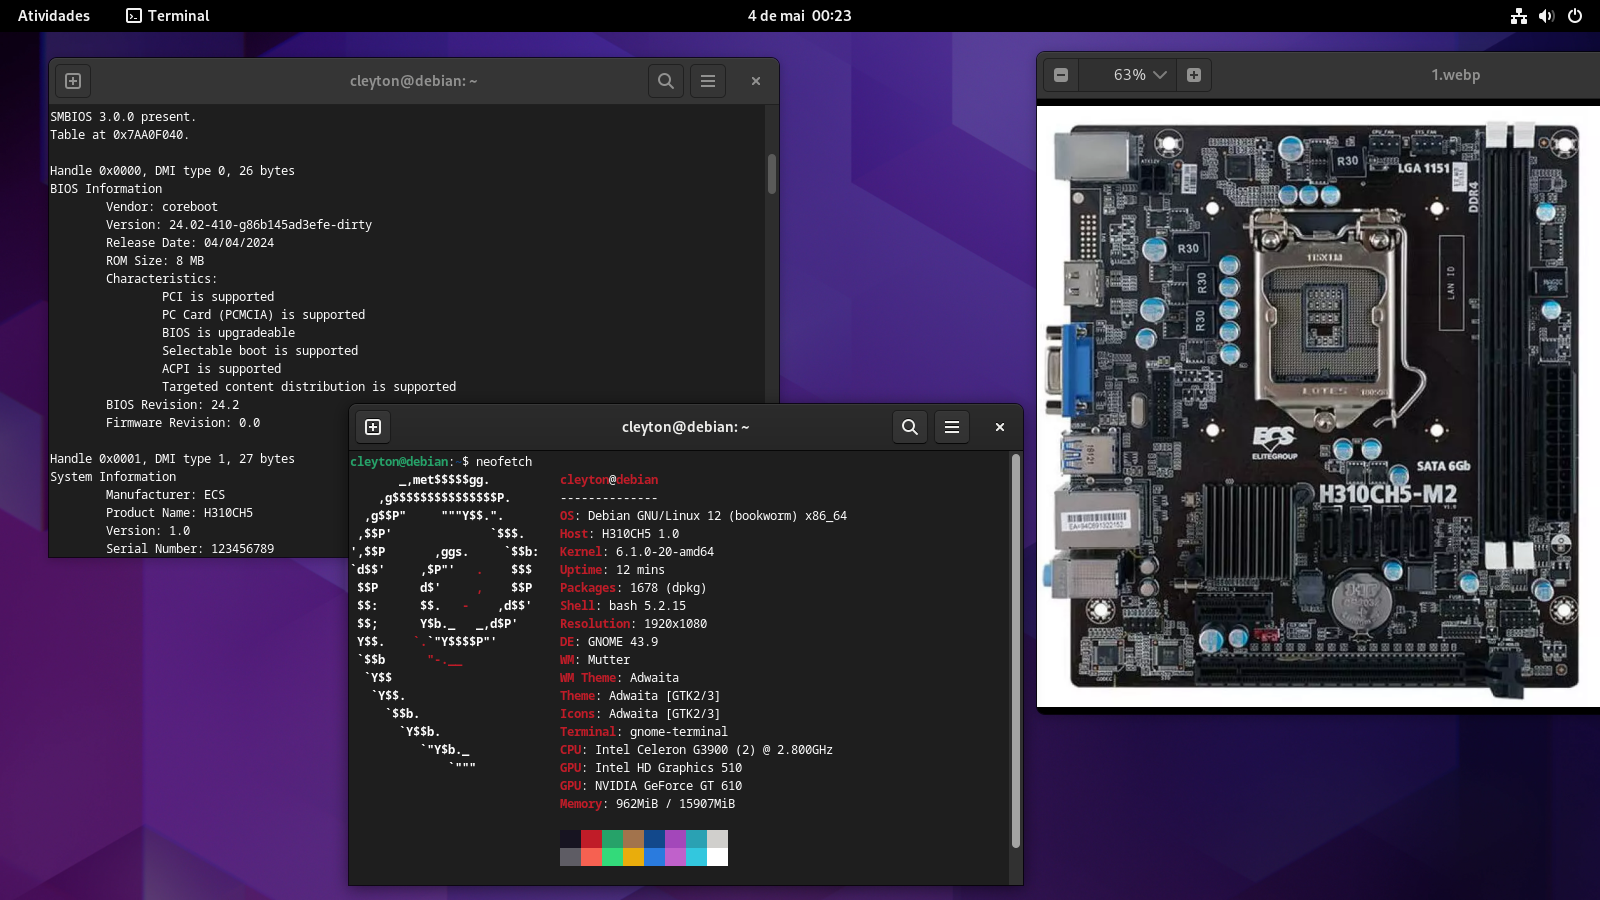The height and width of the screenshot is (900, 1600).
Task: Open the 63% zoom level dropdown
Action: 1140,75
